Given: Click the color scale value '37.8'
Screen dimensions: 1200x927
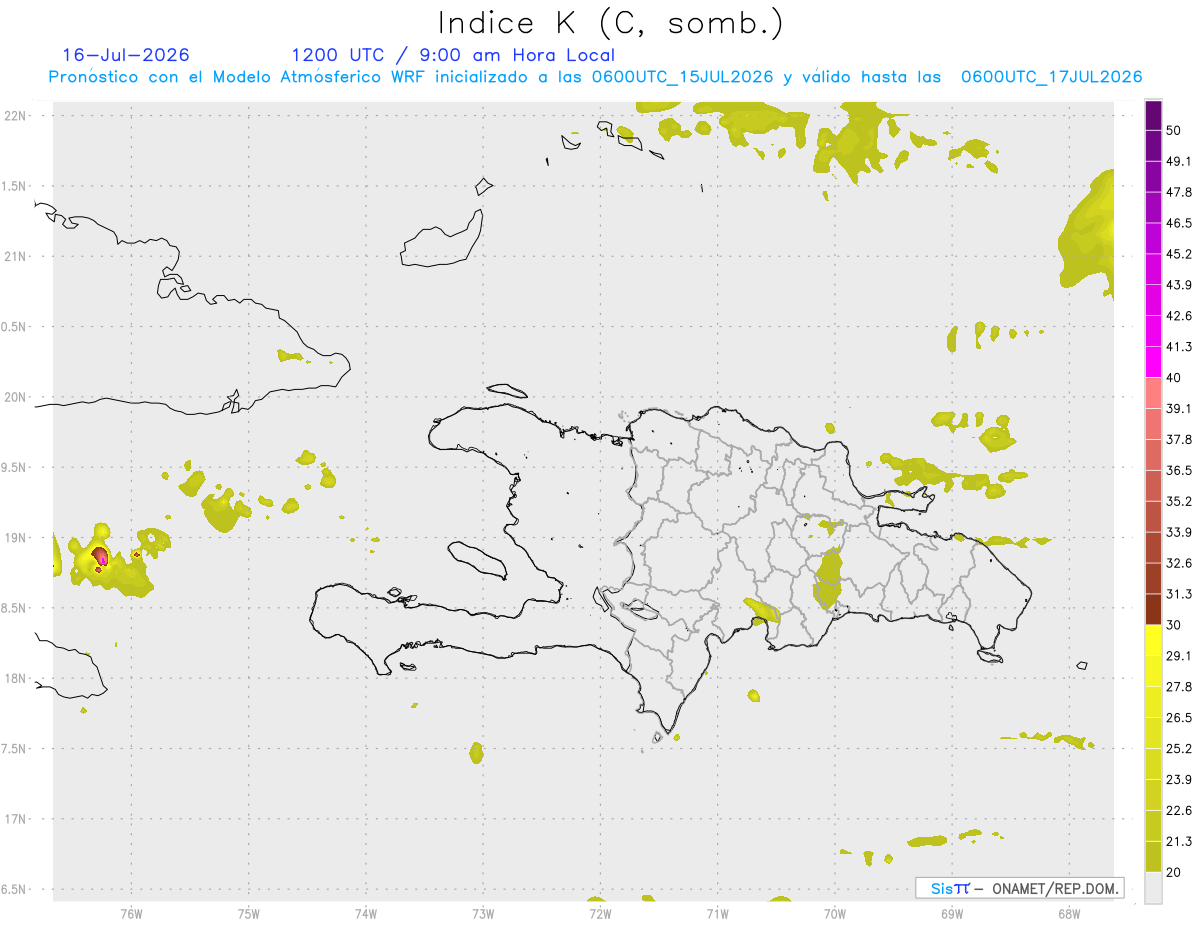Looking at the screenshot, I should pos(1179,439).
